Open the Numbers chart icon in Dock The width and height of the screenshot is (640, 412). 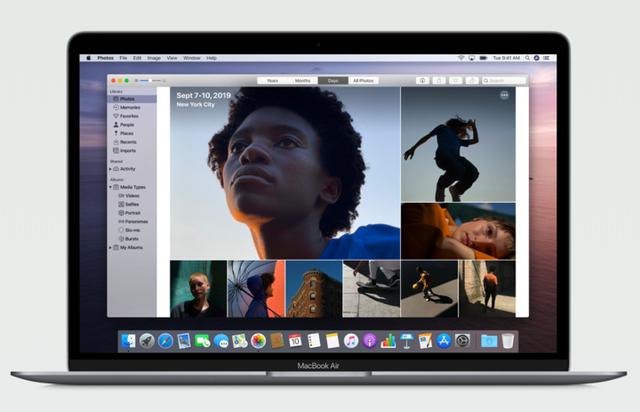click(388, 341)
